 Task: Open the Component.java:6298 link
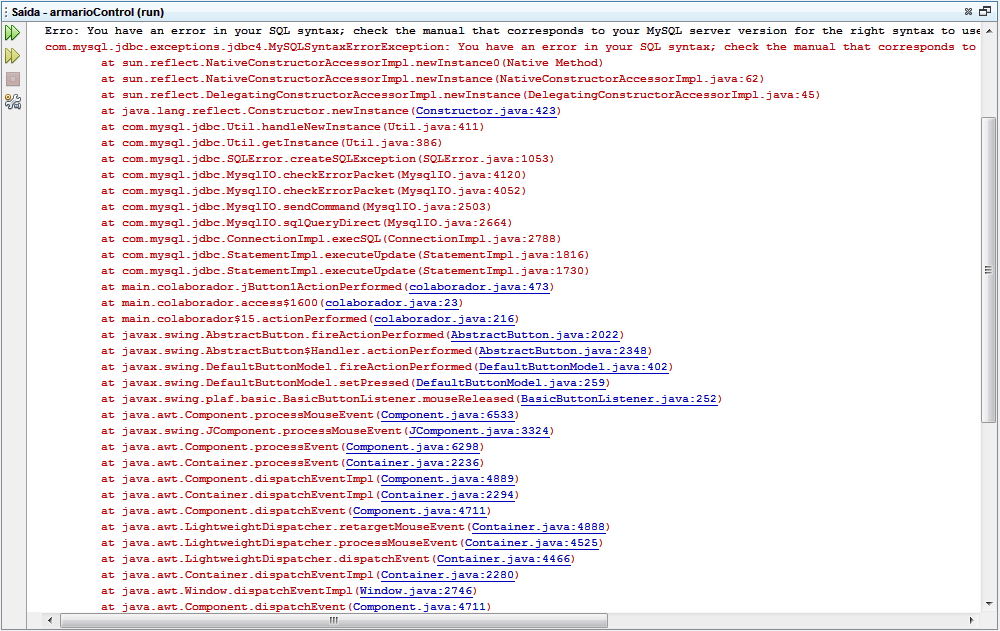coord(412,447)
